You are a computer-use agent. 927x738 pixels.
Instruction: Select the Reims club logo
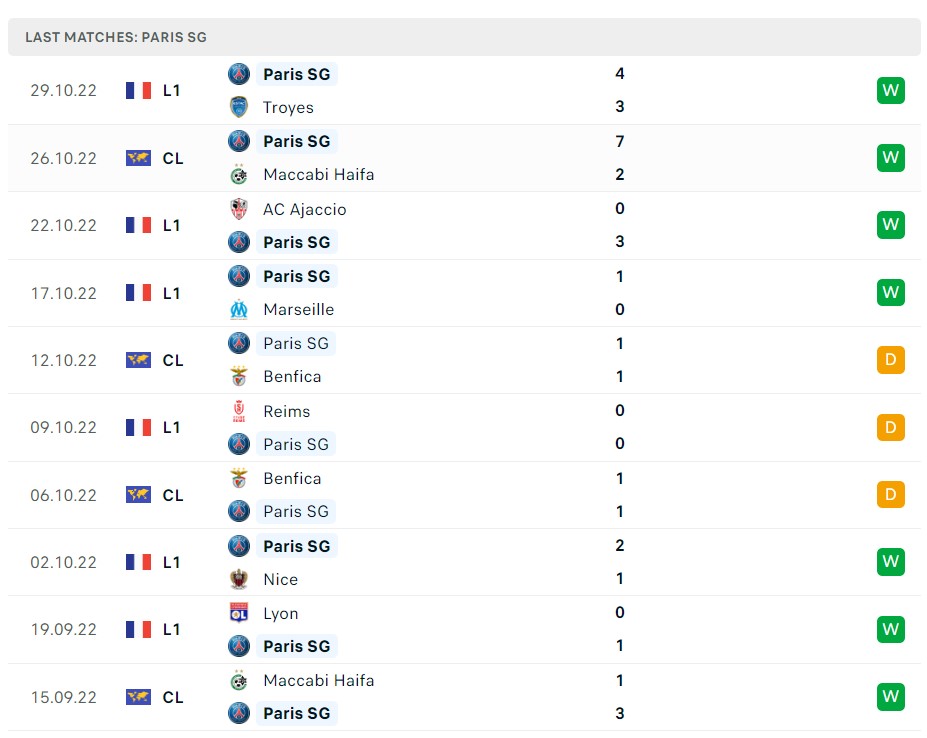point(238,411)
